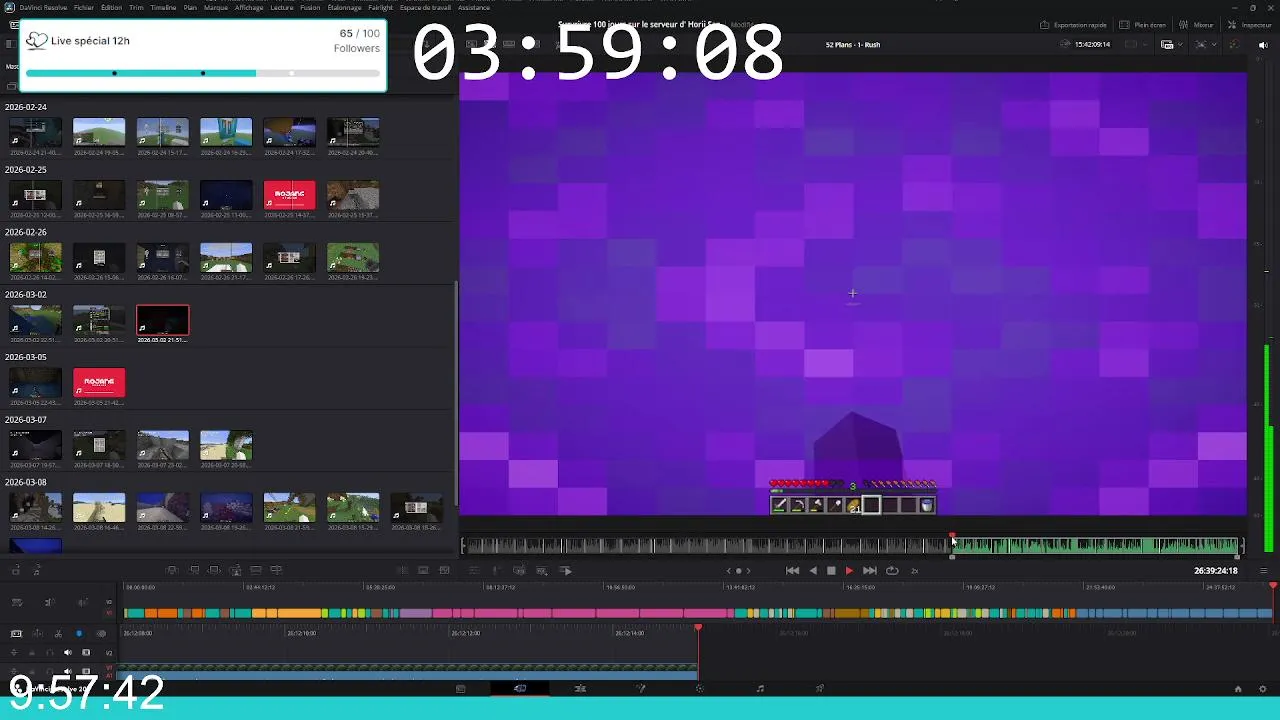Screen dimensions: 1280x720
Task: Select the red Roxane clip in 2026-03-05
Action: click(99, 382)
